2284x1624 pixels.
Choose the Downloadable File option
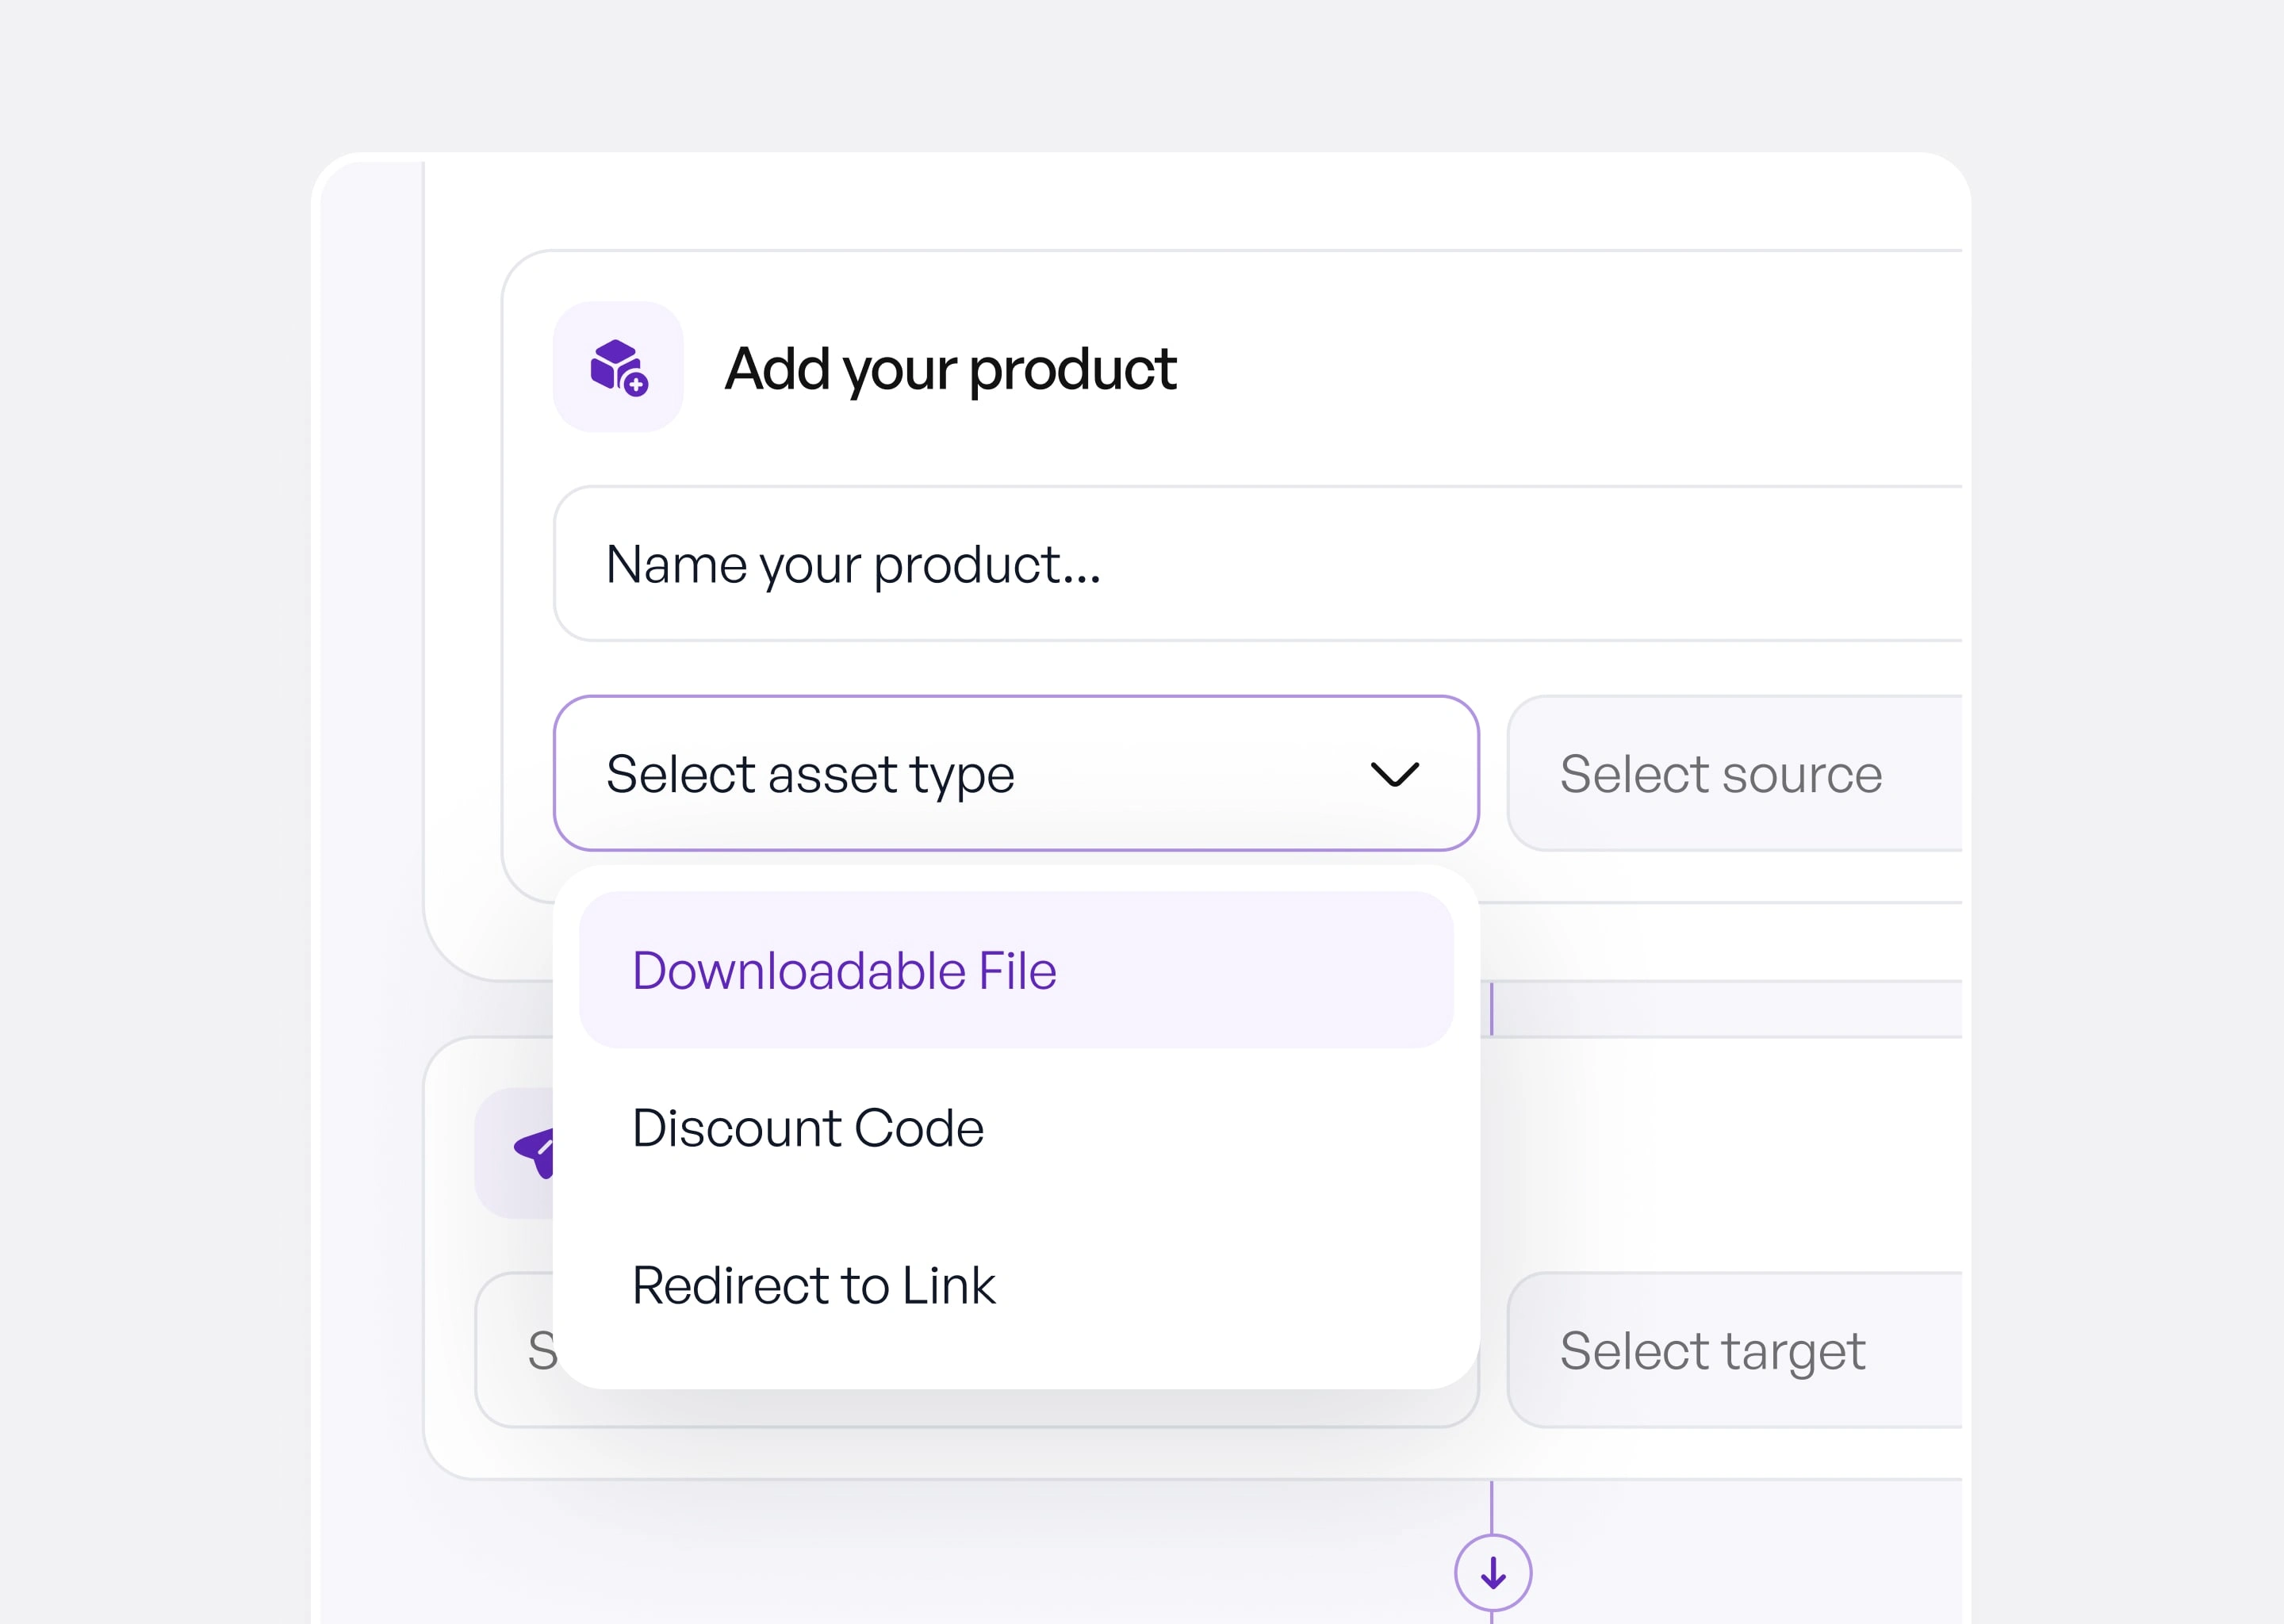coord(1015,970)
